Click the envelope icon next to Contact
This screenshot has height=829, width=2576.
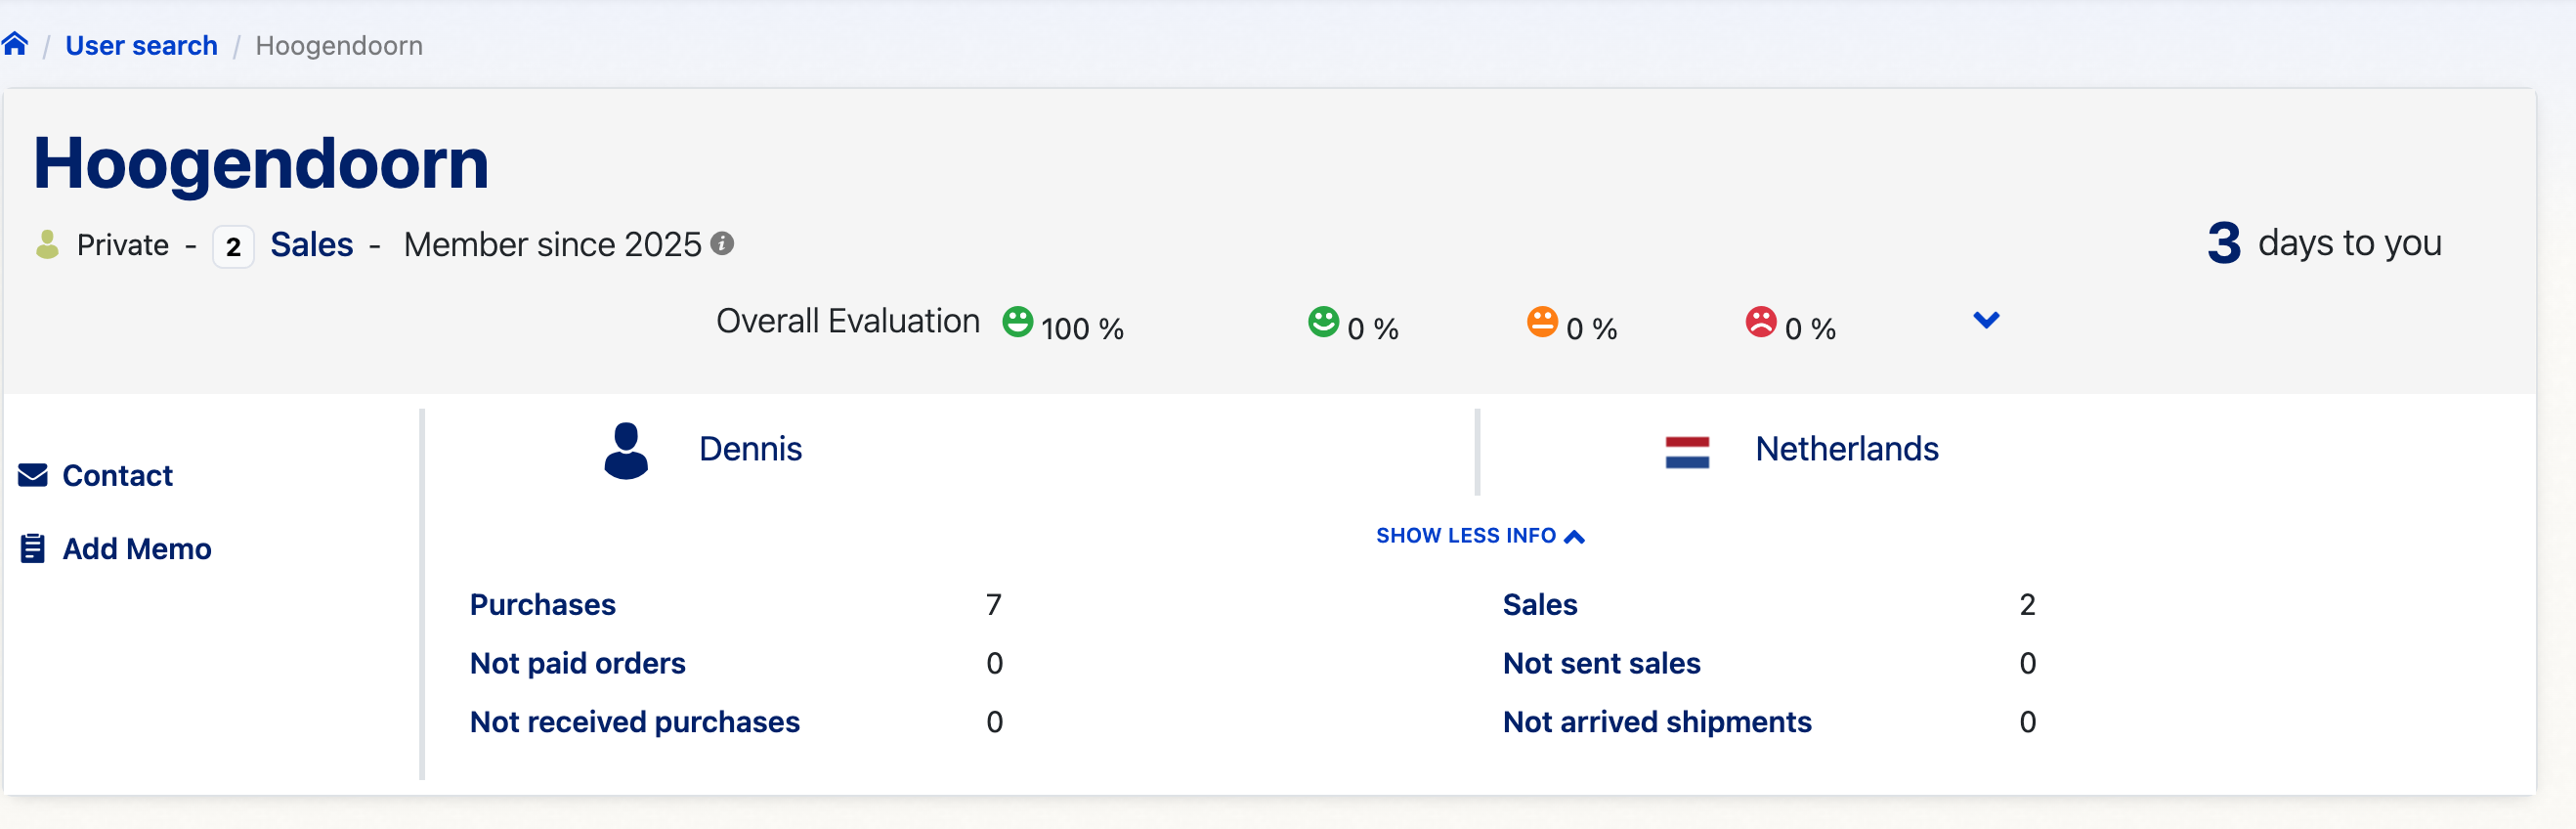[x=33, y=475]
